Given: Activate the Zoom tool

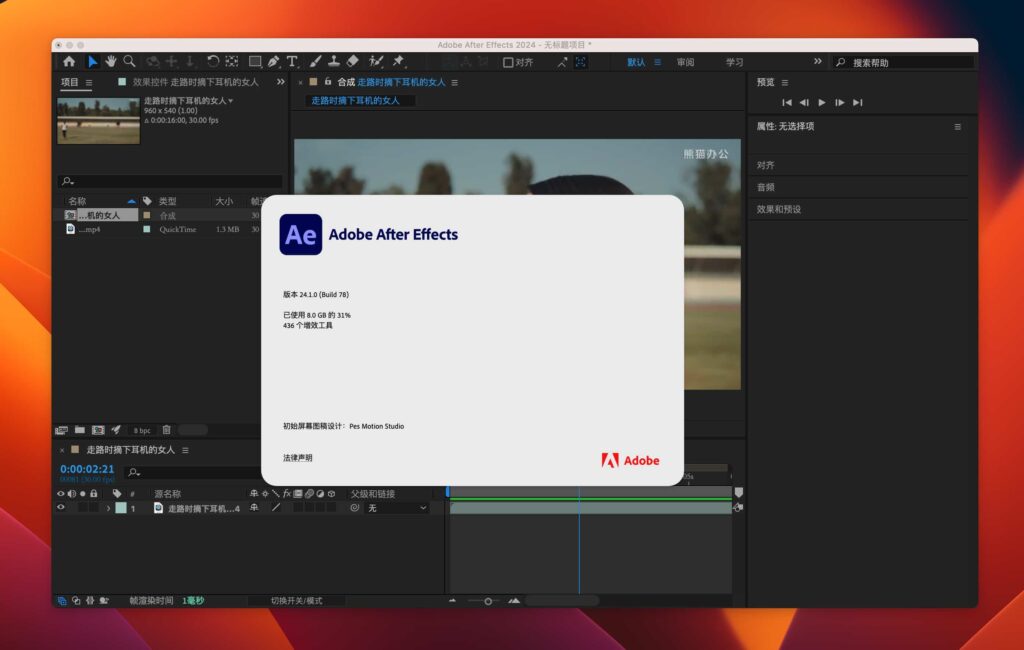Looking at the screenshot, I should (129, 61).
